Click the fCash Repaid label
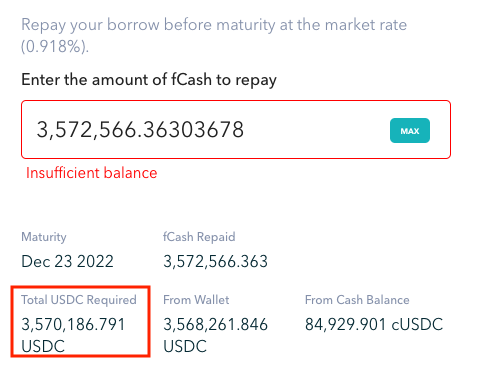Viewport: 481px width, 371px height. [199, 237]
